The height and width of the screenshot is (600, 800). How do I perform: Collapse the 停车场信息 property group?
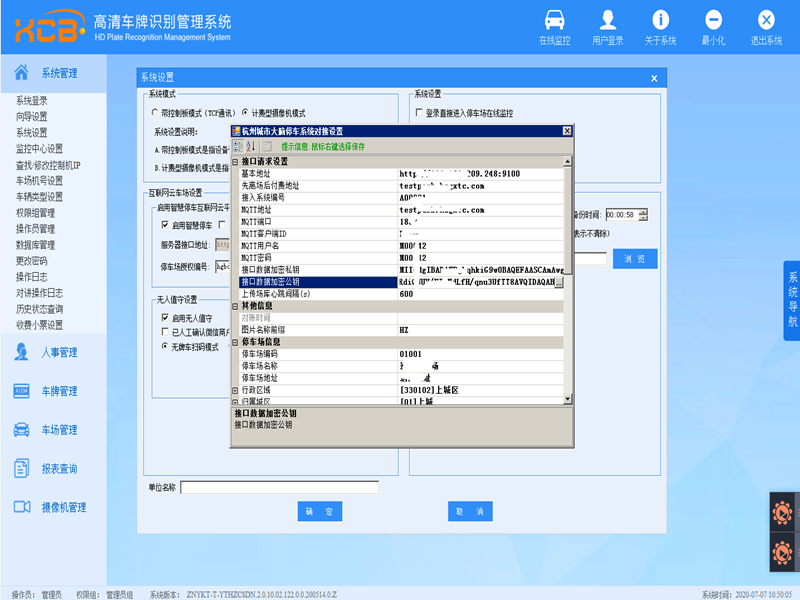[x=236, y=342]
